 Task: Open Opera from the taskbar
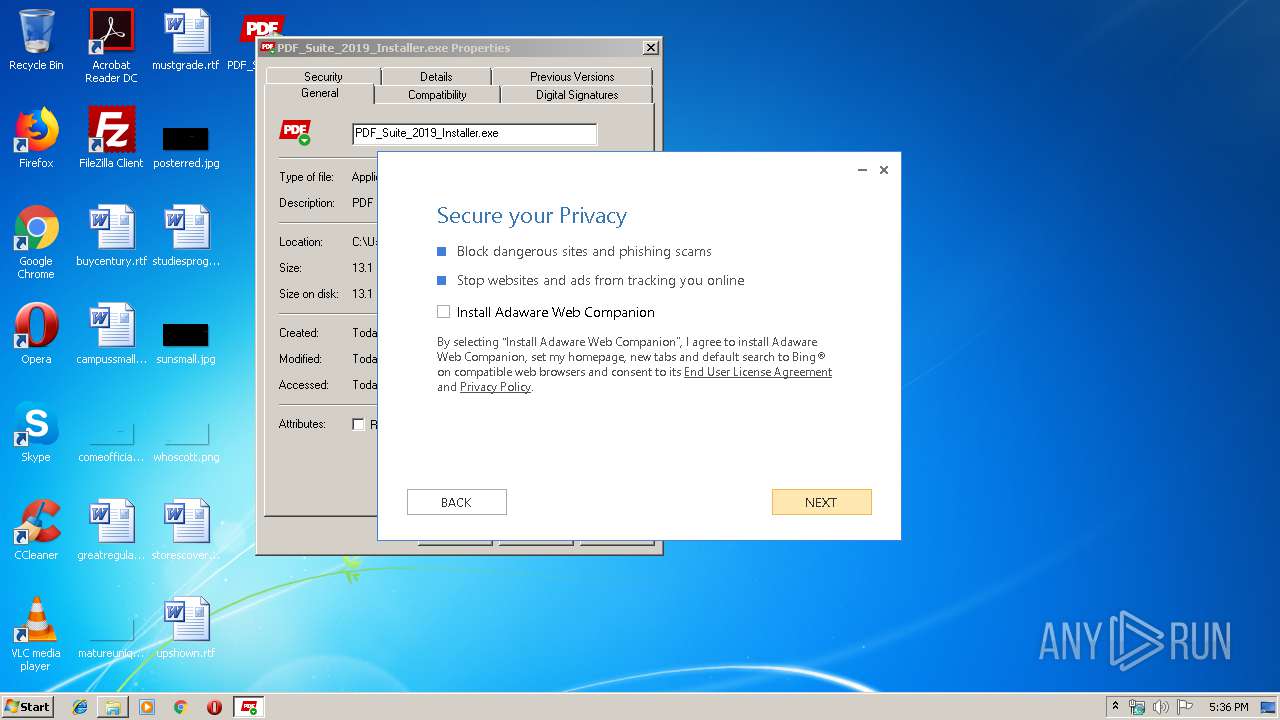214,707
